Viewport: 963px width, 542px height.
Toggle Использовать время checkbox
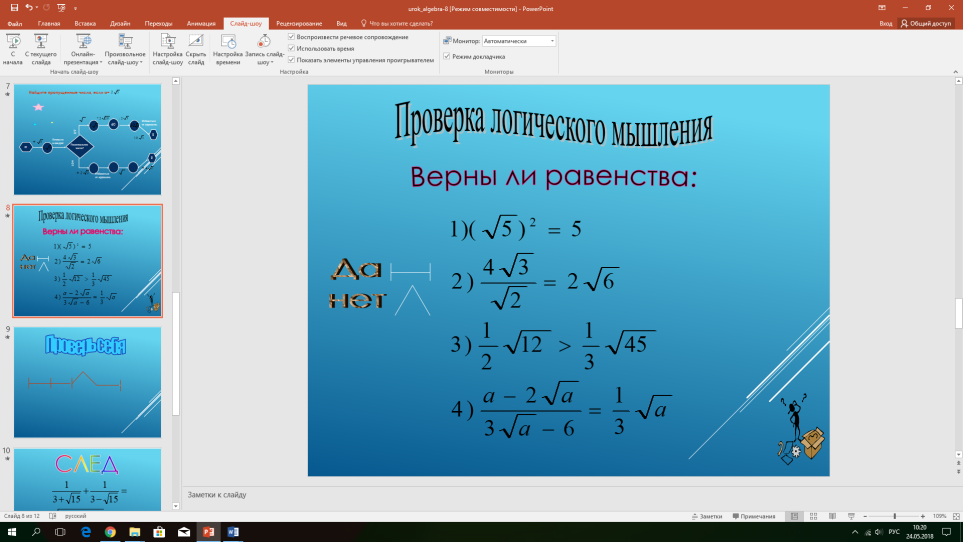292,48
